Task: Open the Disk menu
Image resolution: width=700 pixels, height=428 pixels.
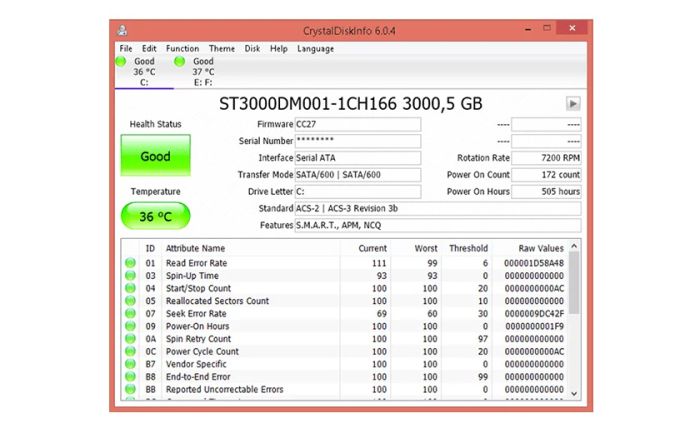Action: point(252,48)
